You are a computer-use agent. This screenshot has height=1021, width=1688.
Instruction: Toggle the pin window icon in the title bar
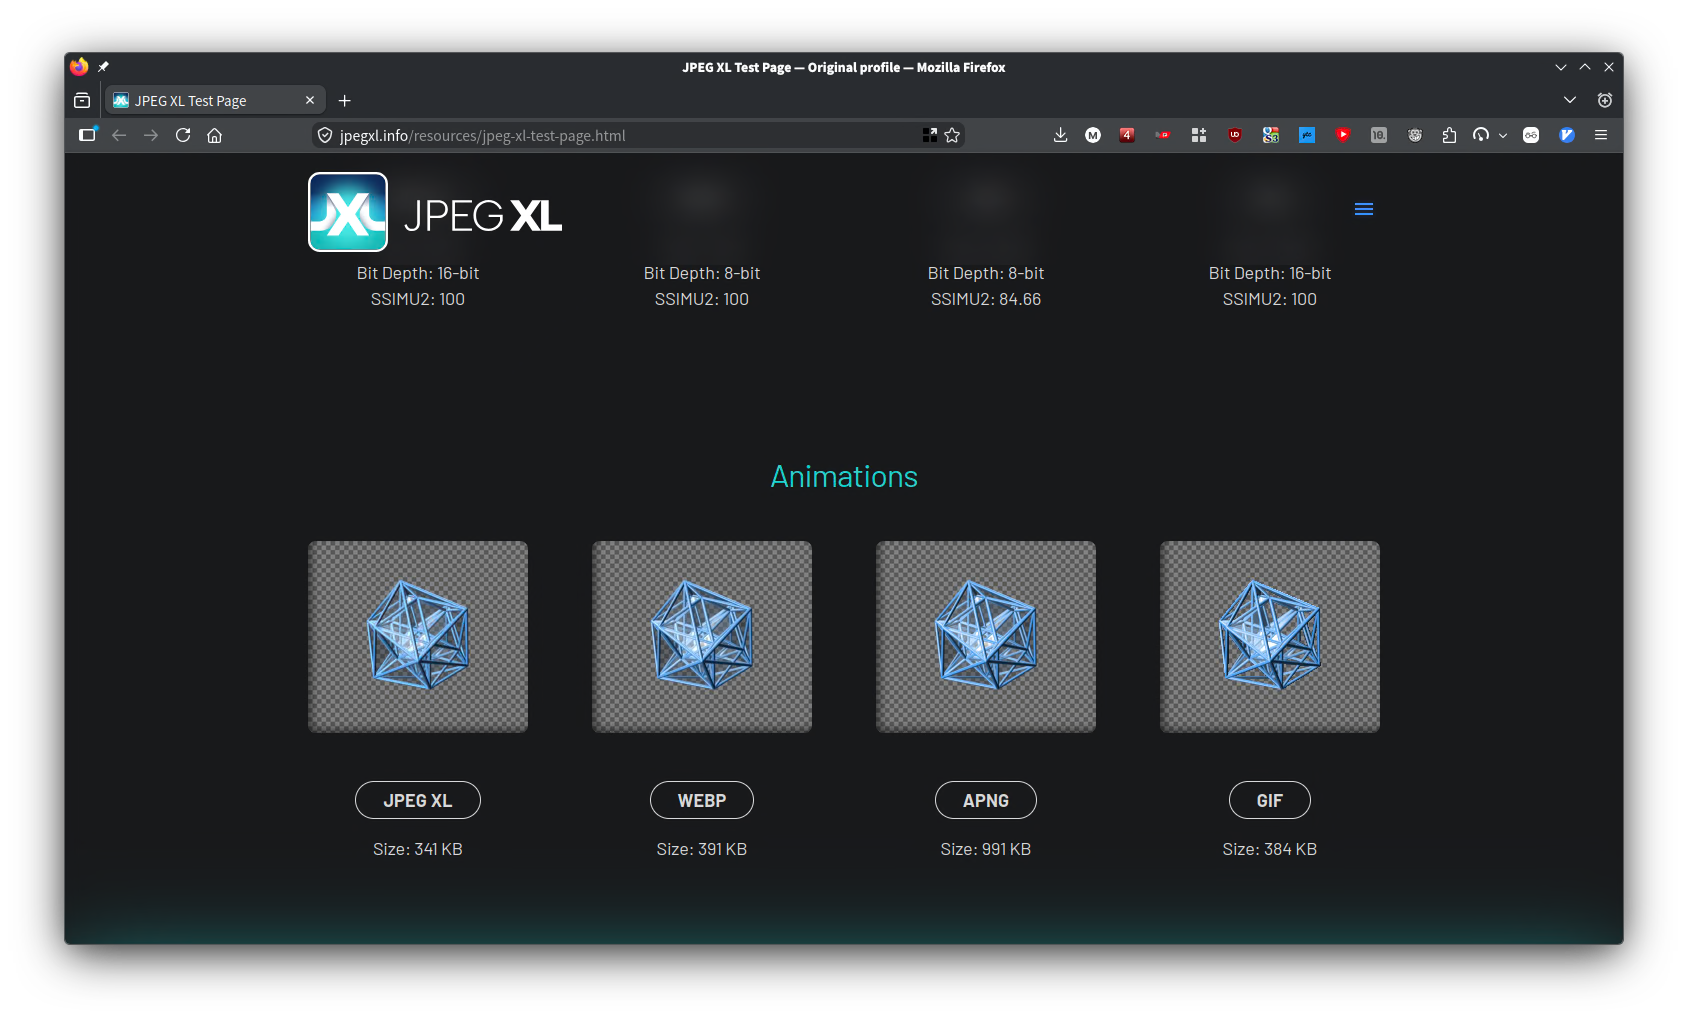(103, 67)
